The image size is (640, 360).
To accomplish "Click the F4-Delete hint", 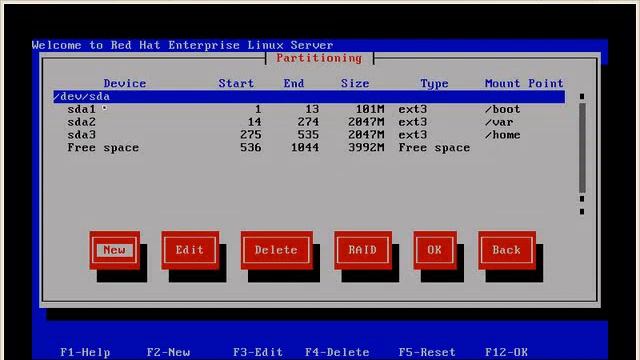I will tap(337, 352).
